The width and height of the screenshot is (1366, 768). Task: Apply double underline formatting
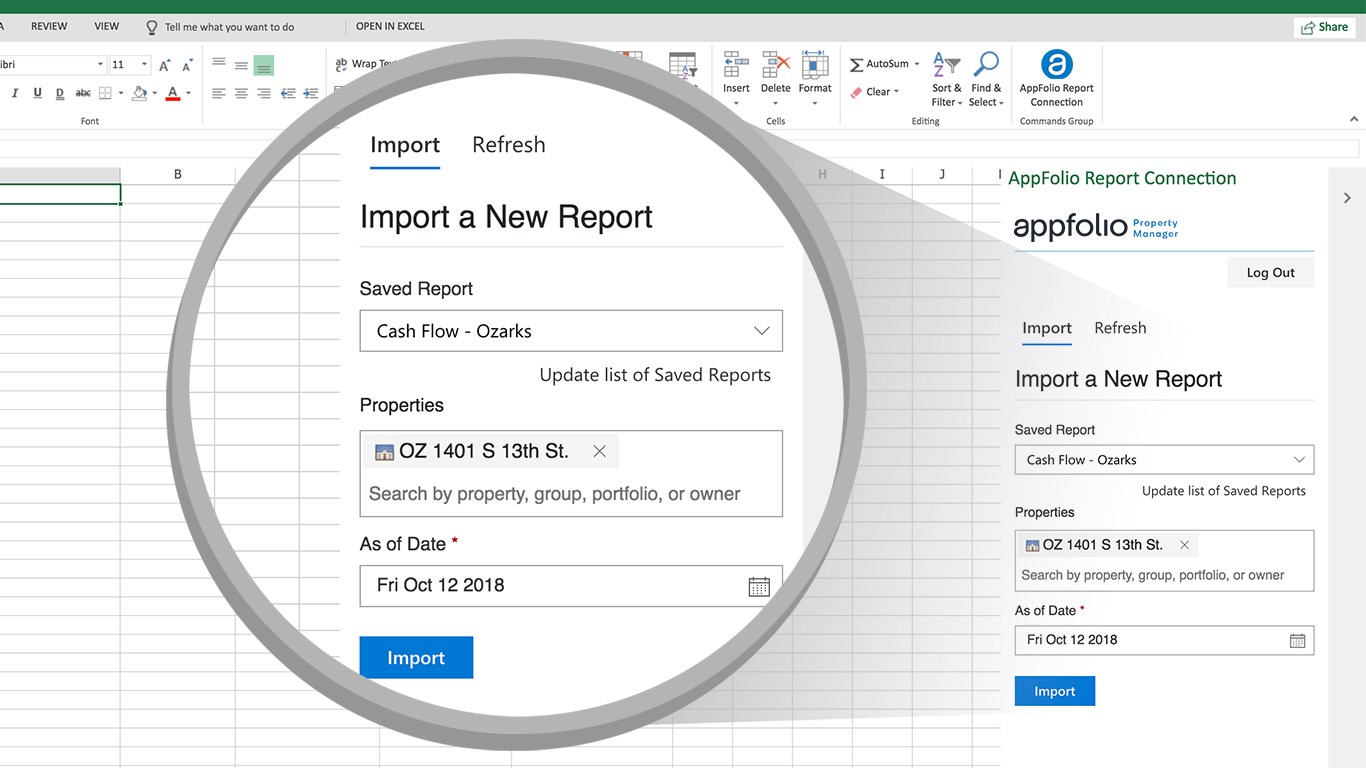(60, 93)
